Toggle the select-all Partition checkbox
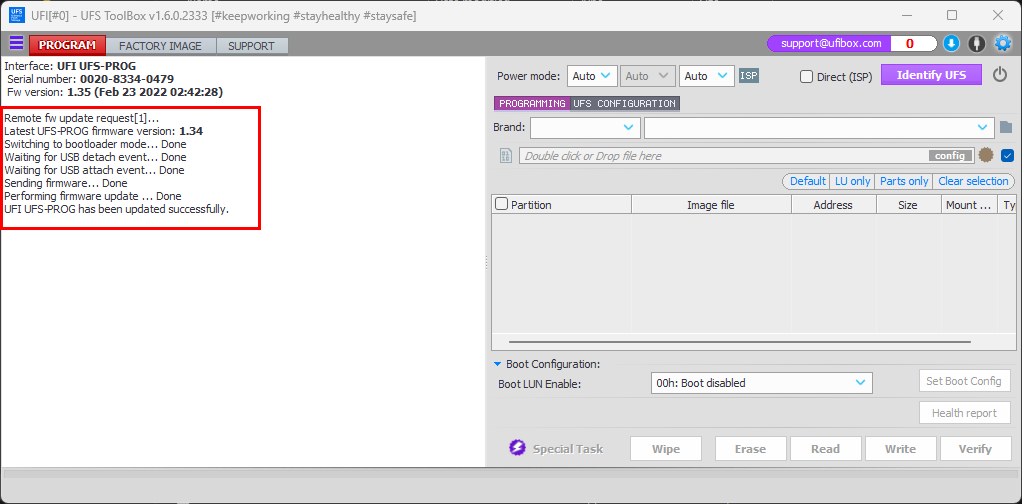Image resolution: width=1022 pixels, height=504 pixels. coord(502,204)
